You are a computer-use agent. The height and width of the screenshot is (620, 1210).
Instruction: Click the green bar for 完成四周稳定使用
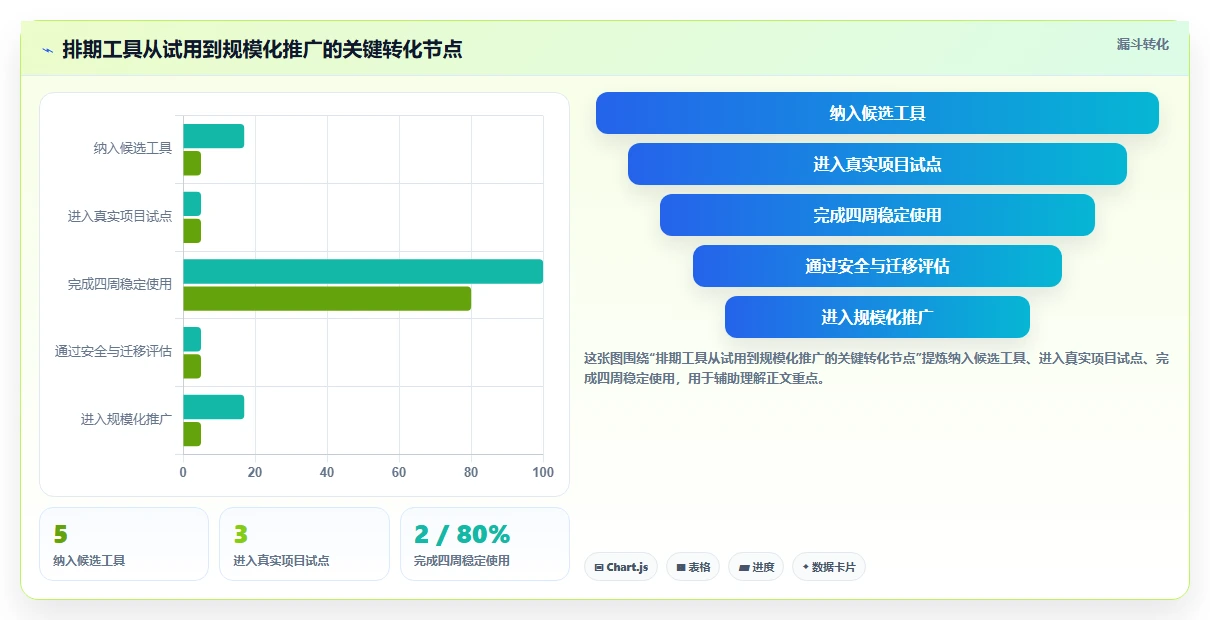(327, 298)
